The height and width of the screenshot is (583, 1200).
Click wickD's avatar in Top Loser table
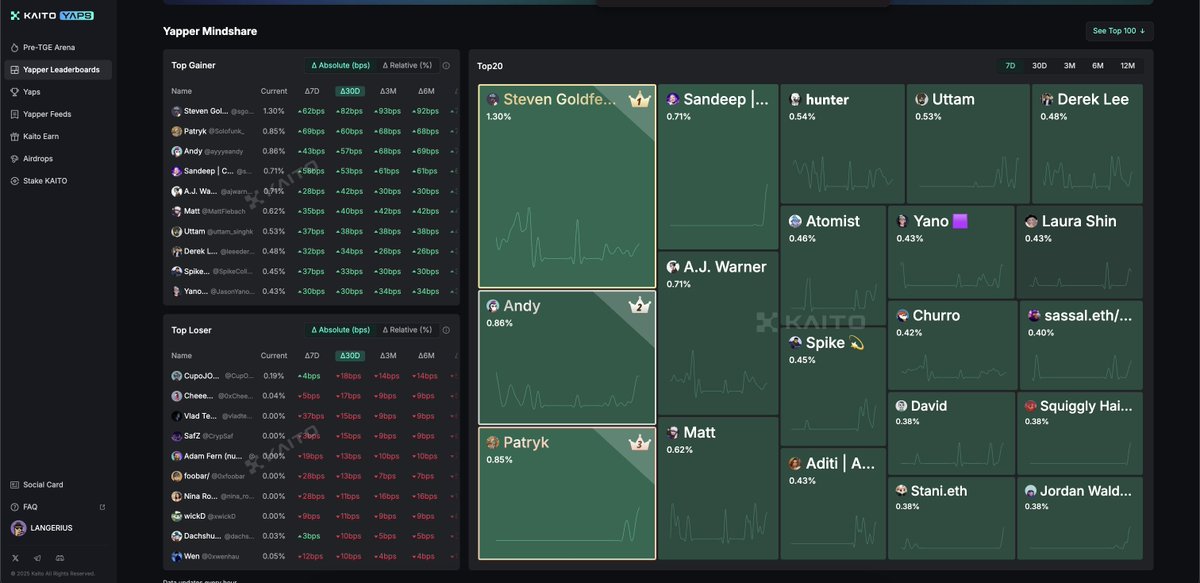coord(177,516)
